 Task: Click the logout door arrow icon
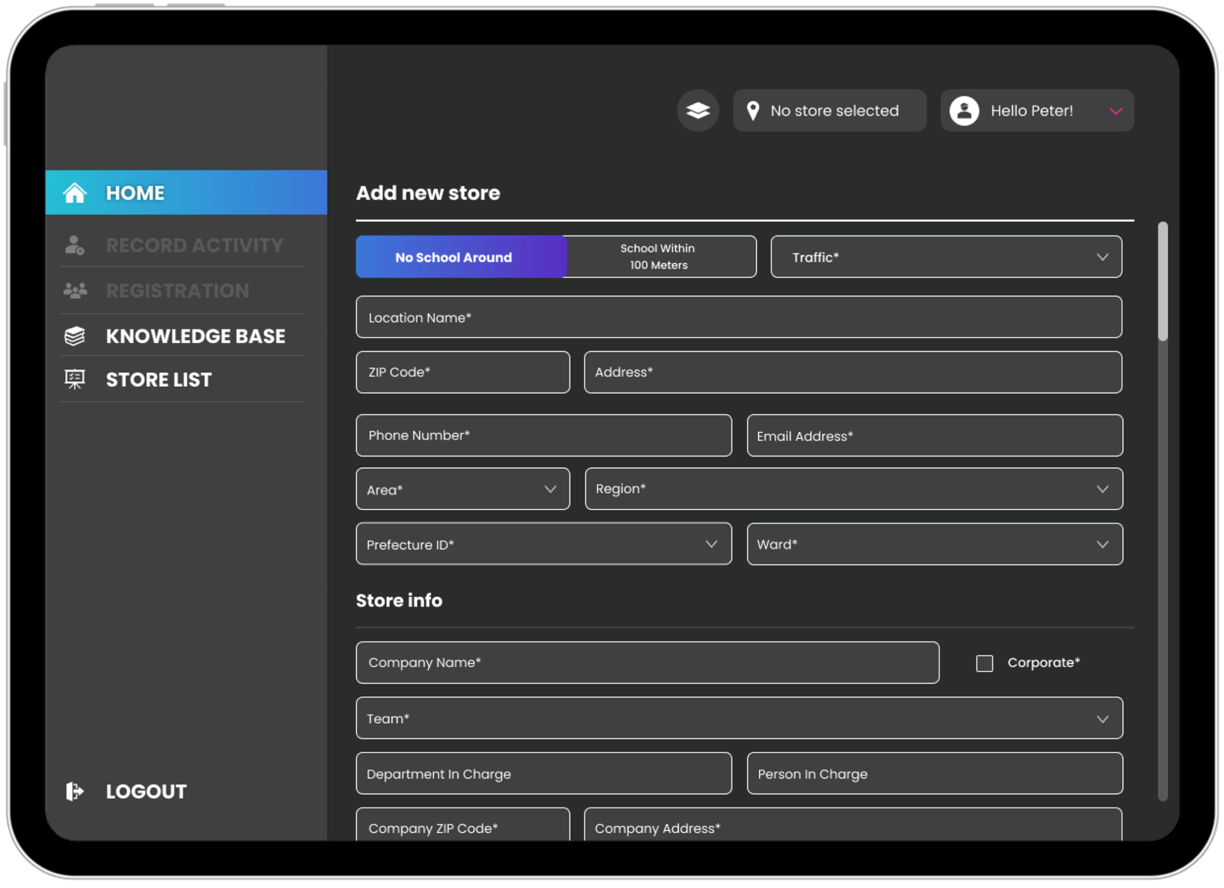click(75, 791)
